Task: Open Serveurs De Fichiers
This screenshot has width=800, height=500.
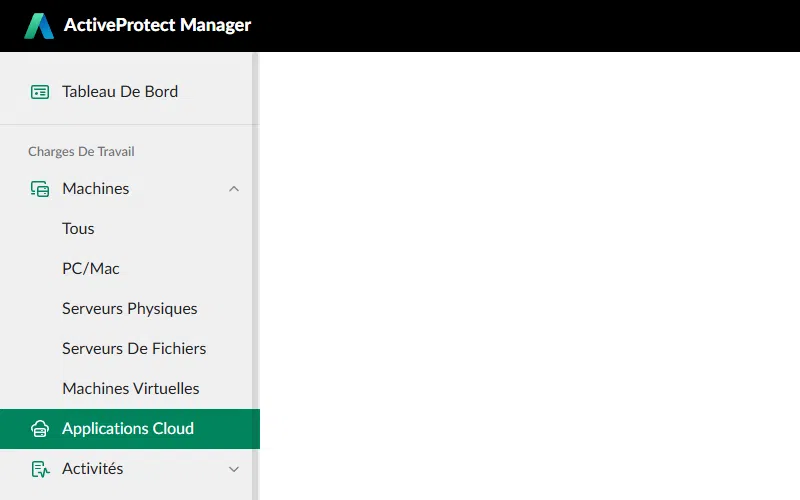Action: [x=134, y=349]
